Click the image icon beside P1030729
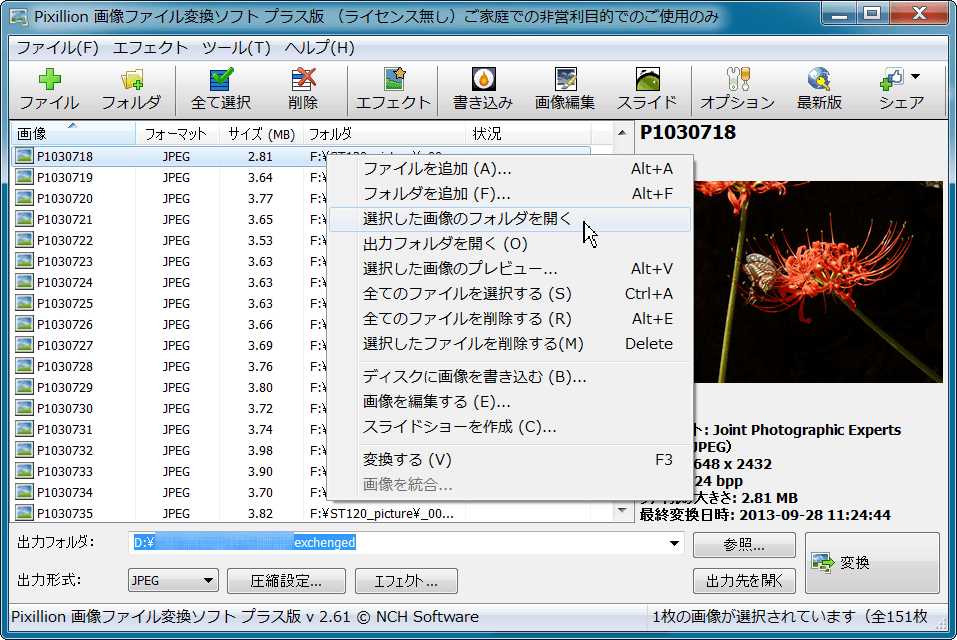The image size is (957, 640). (24, 387)
